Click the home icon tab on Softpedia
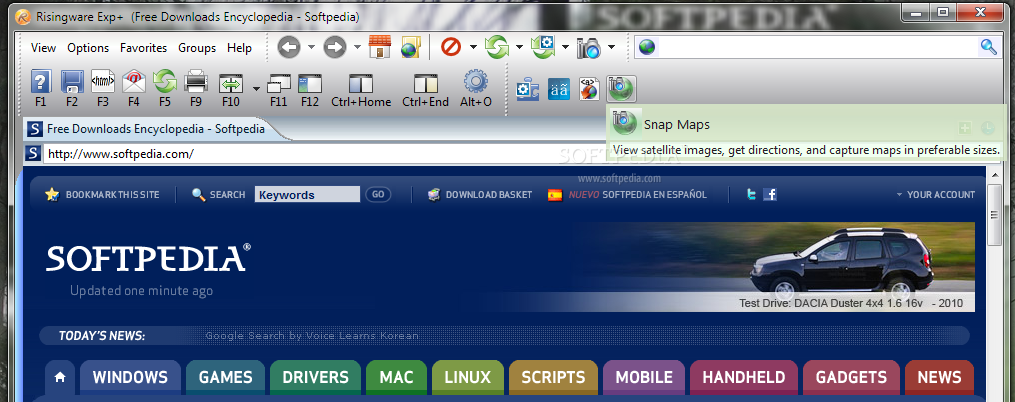1015x402 pixels. pos(60,377)
